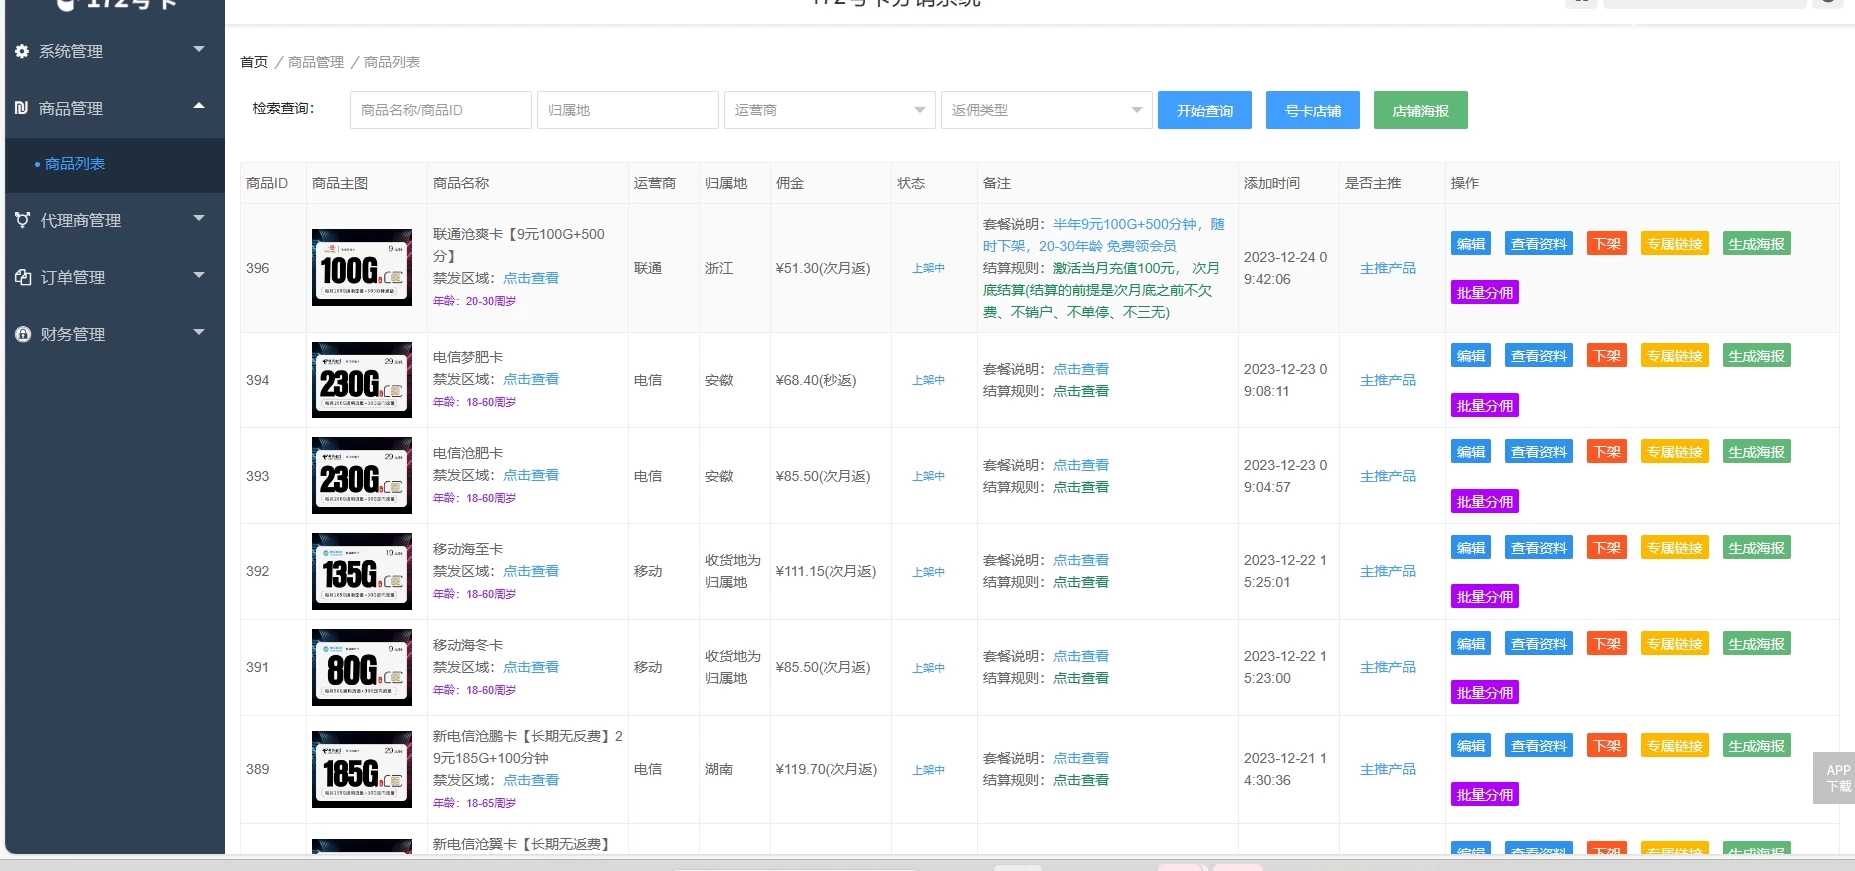Click the 商品管理 sidebar icon
The width and height of the screenshot is (1855, 871).
pos(22,108)
